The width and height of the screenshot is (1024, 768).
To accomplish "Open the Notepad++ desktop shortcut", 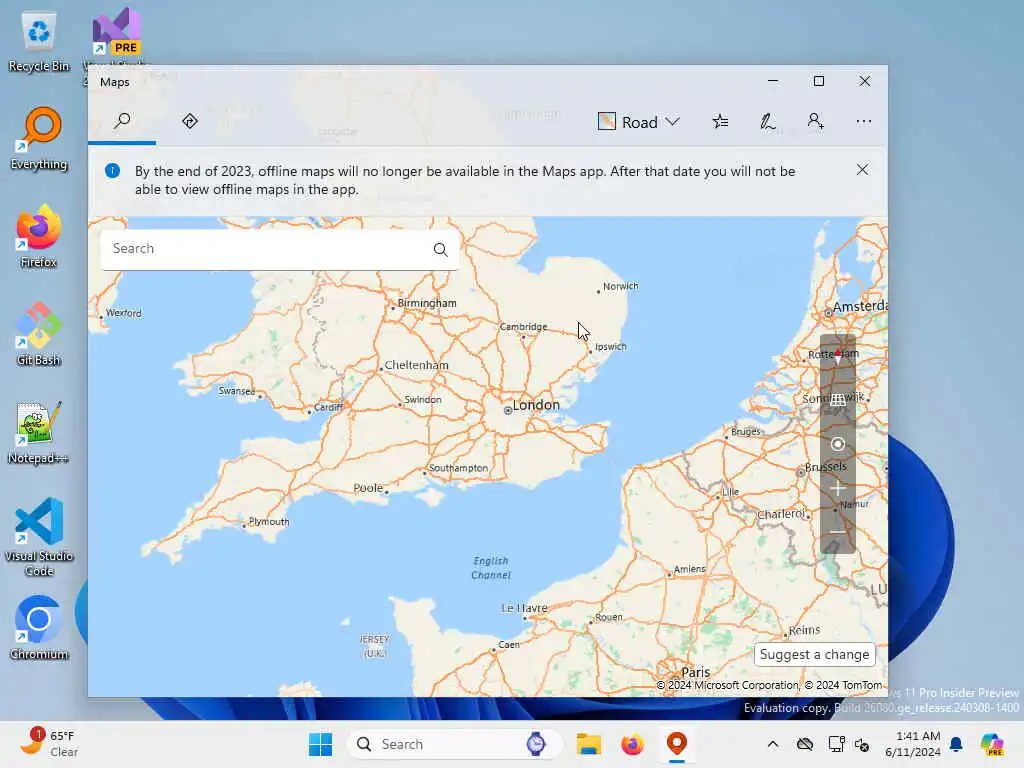I will (39, 432).
